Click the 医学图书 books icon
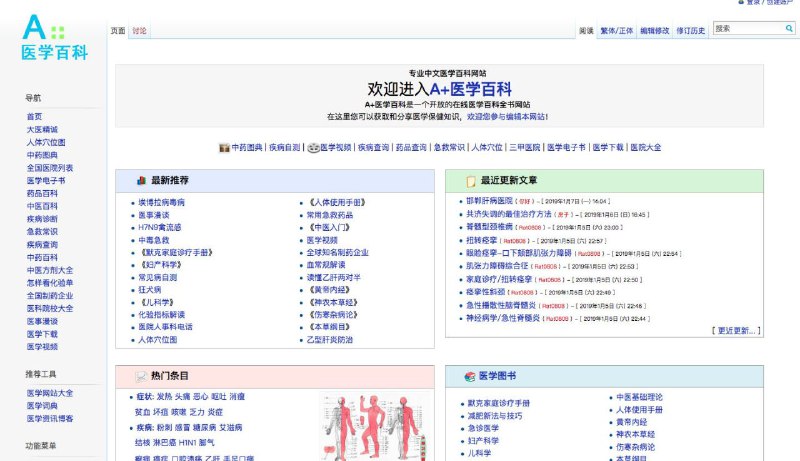The height and width of the screenshot is (461, 800). pos(470,376)
